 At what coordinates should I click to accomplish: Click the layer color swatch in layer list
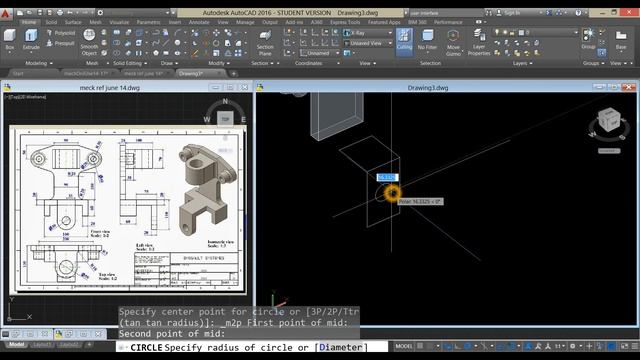tap(521, 32)
